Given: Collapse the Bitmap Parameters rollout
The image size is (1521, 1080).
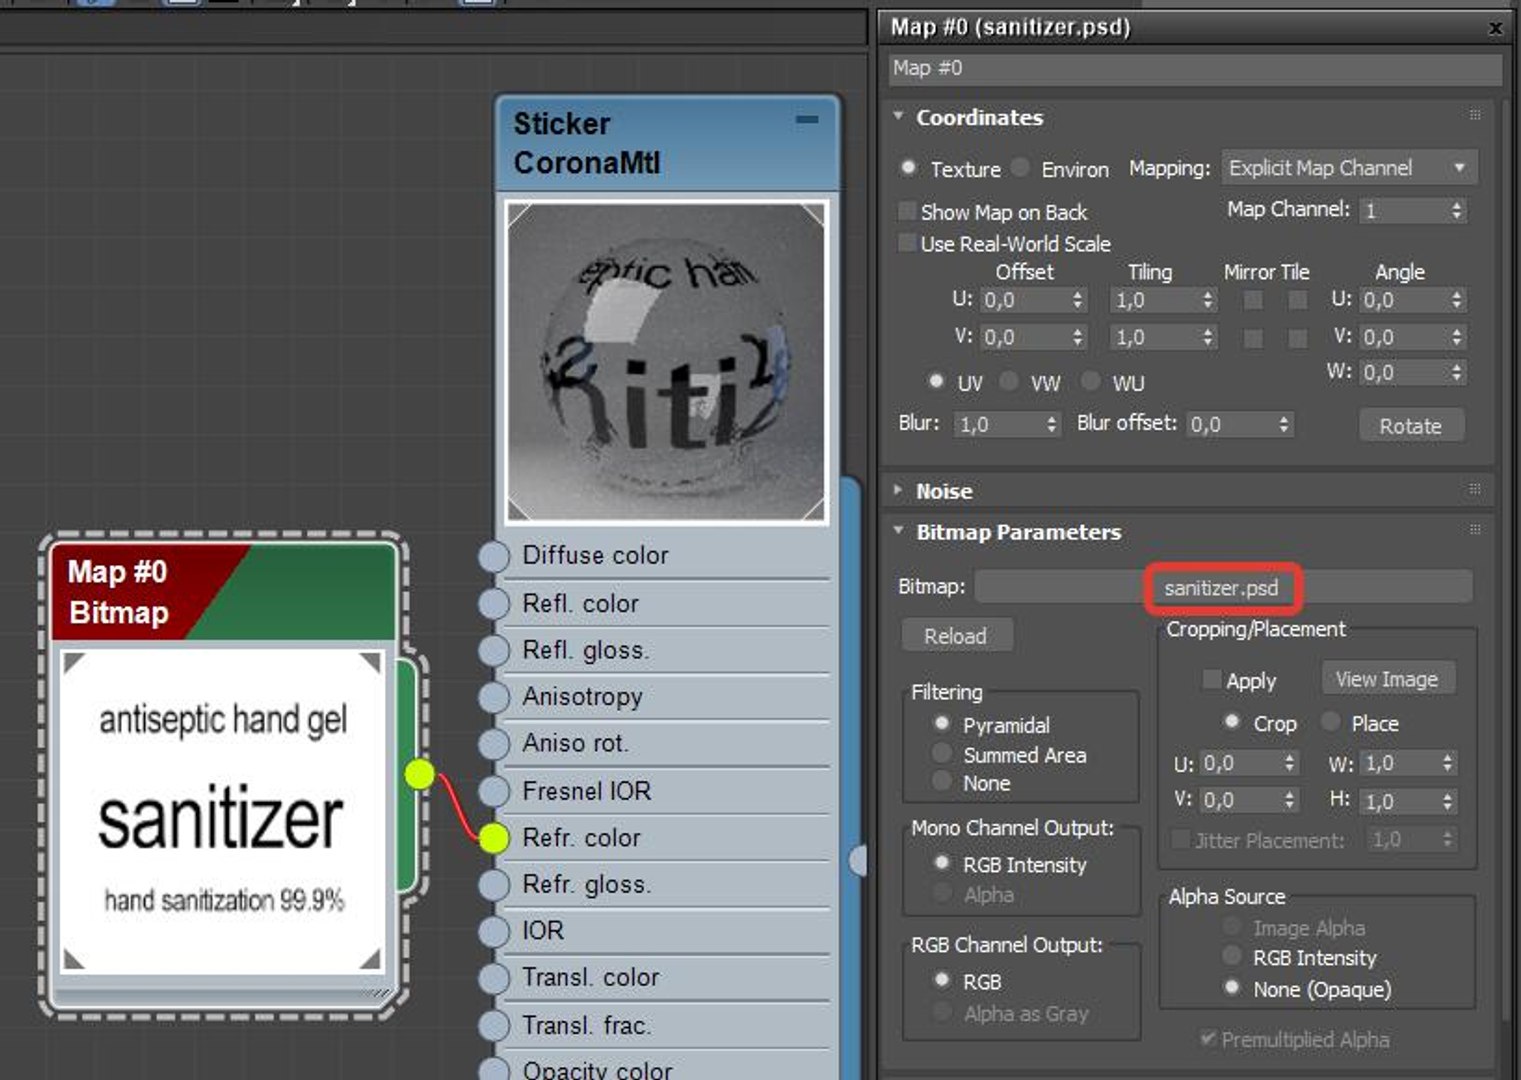Looking at the screenshot, I should [x=1017, y=532].
